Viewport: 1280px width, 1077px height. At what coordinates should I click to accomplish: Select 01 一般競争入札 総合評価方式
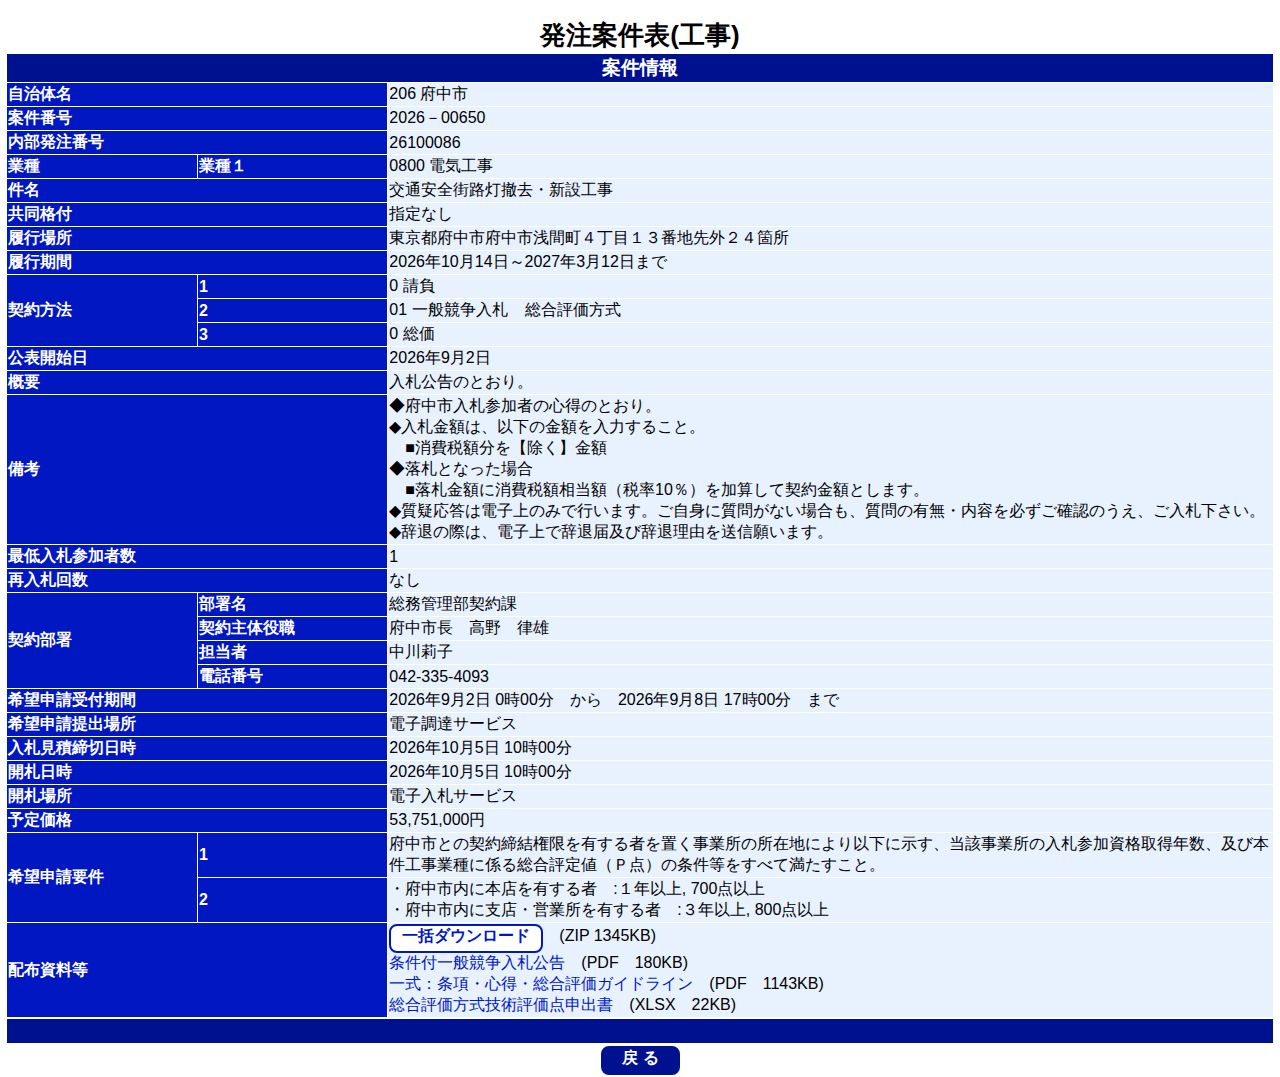coord(505,310)
